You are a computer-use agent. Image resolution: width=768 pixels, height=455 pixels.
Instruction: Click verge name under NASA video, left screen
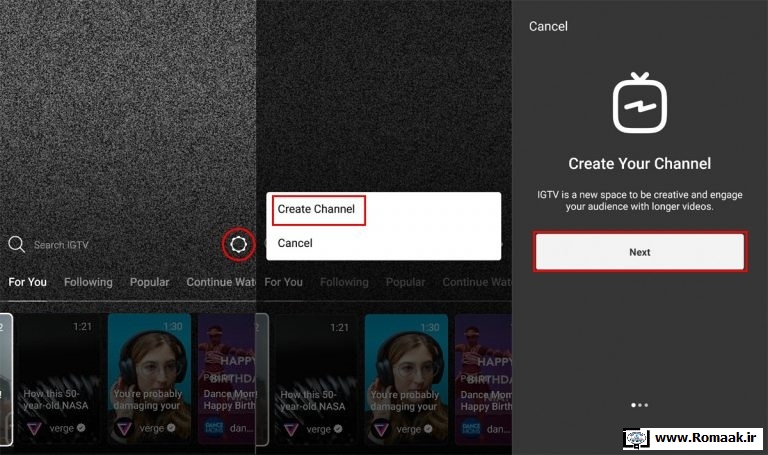tap(61, 428)
